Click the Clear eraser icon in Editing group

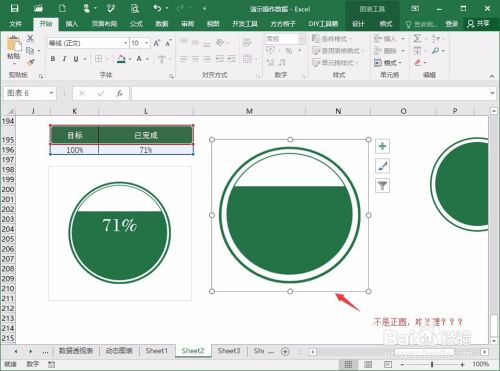(x=418, y=62)
